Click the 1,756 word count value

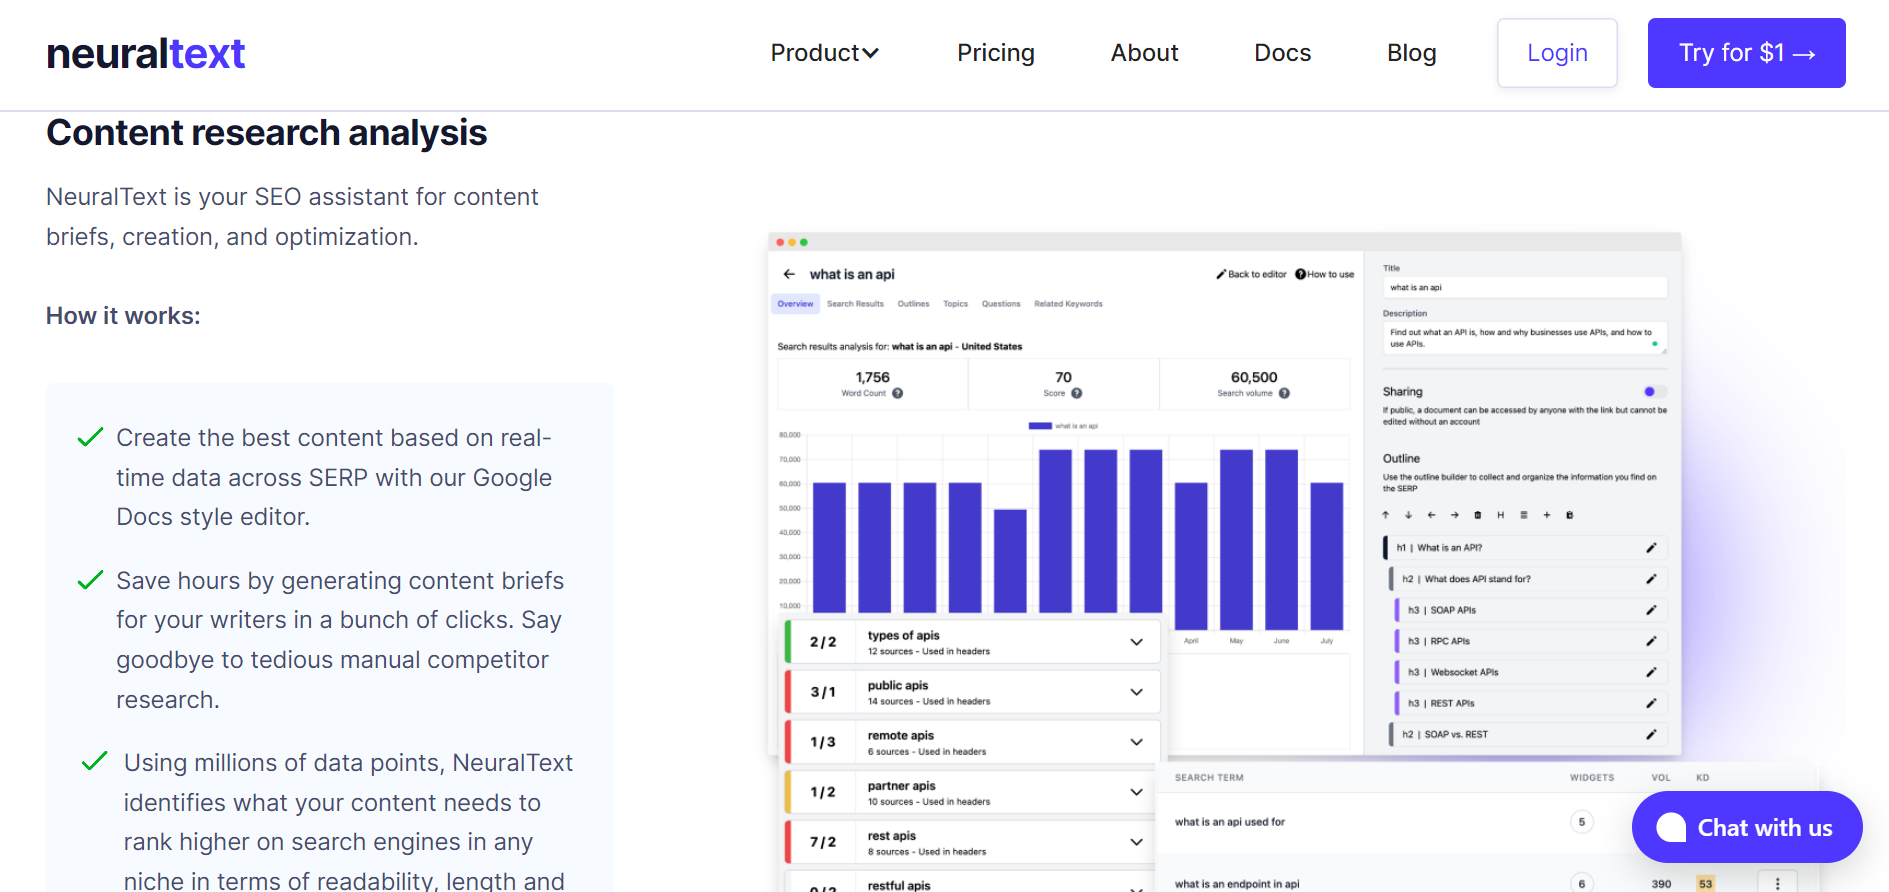tap(872, 377)
